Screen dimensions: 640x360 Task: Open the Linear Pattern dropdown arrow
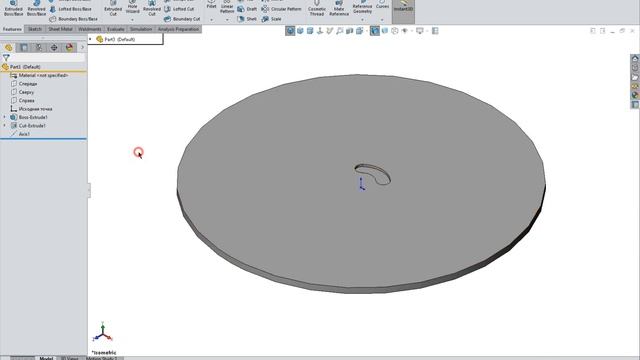227,20
